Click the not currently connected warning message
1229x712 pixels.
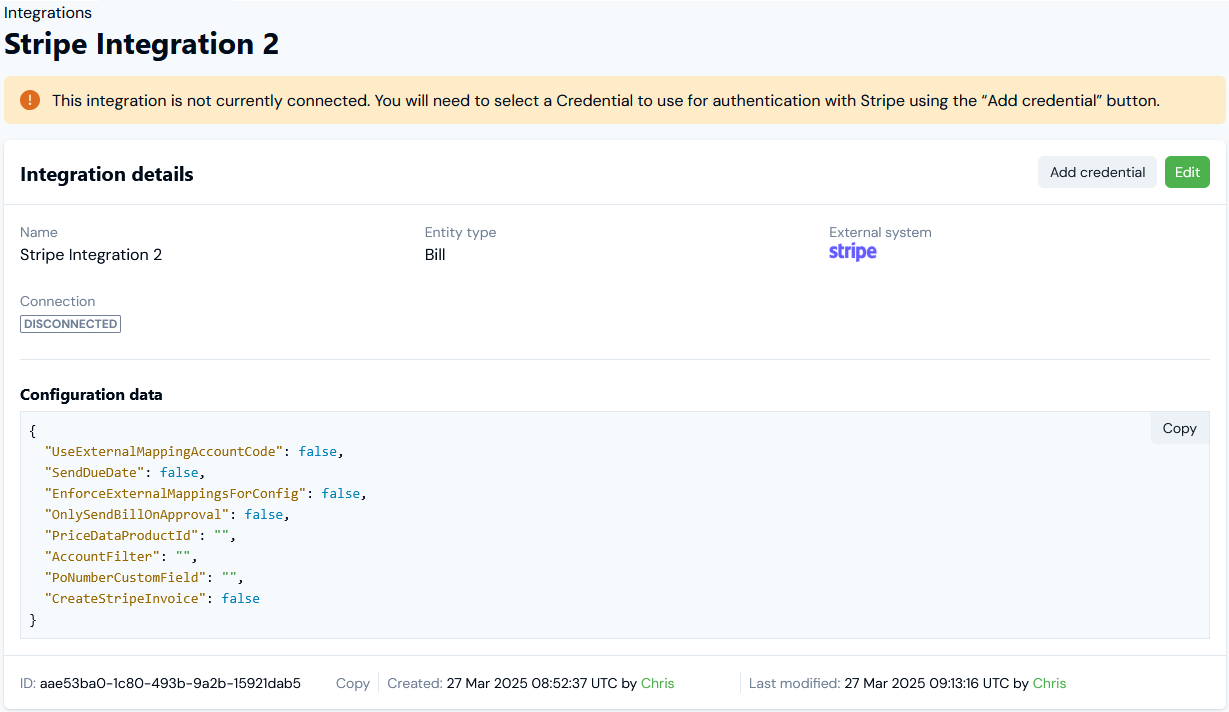(x=606, y=100)
